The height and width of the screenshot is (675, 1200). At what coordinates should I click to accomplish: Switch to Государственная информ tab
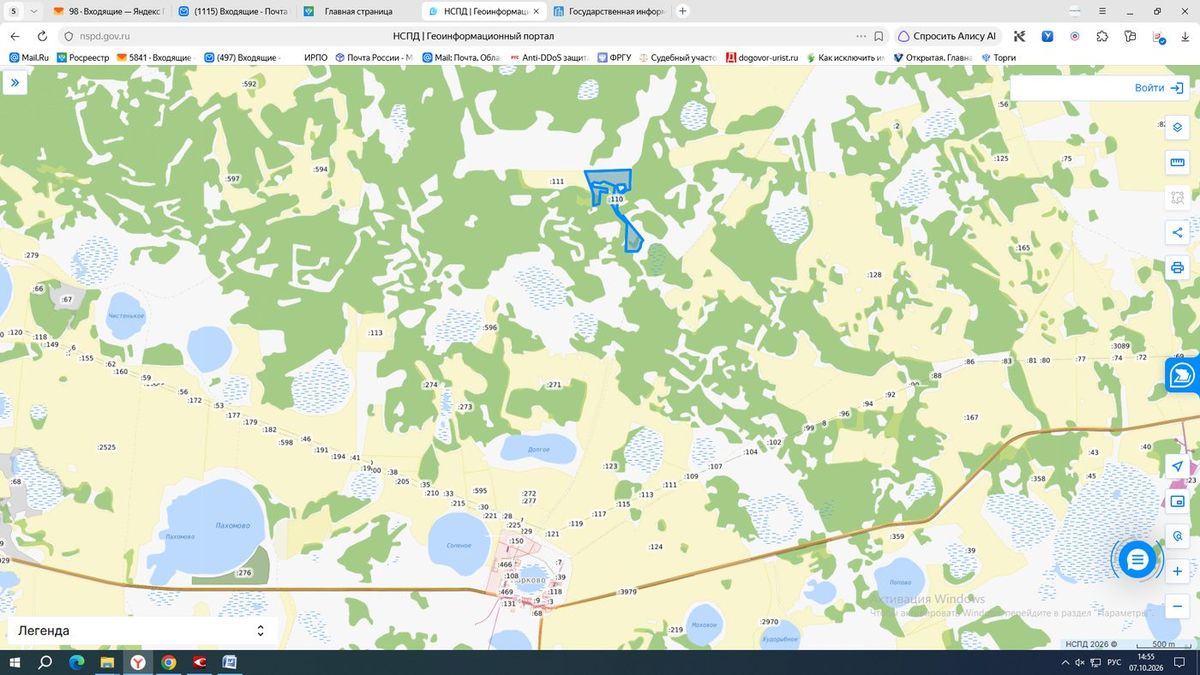(609, 11)
